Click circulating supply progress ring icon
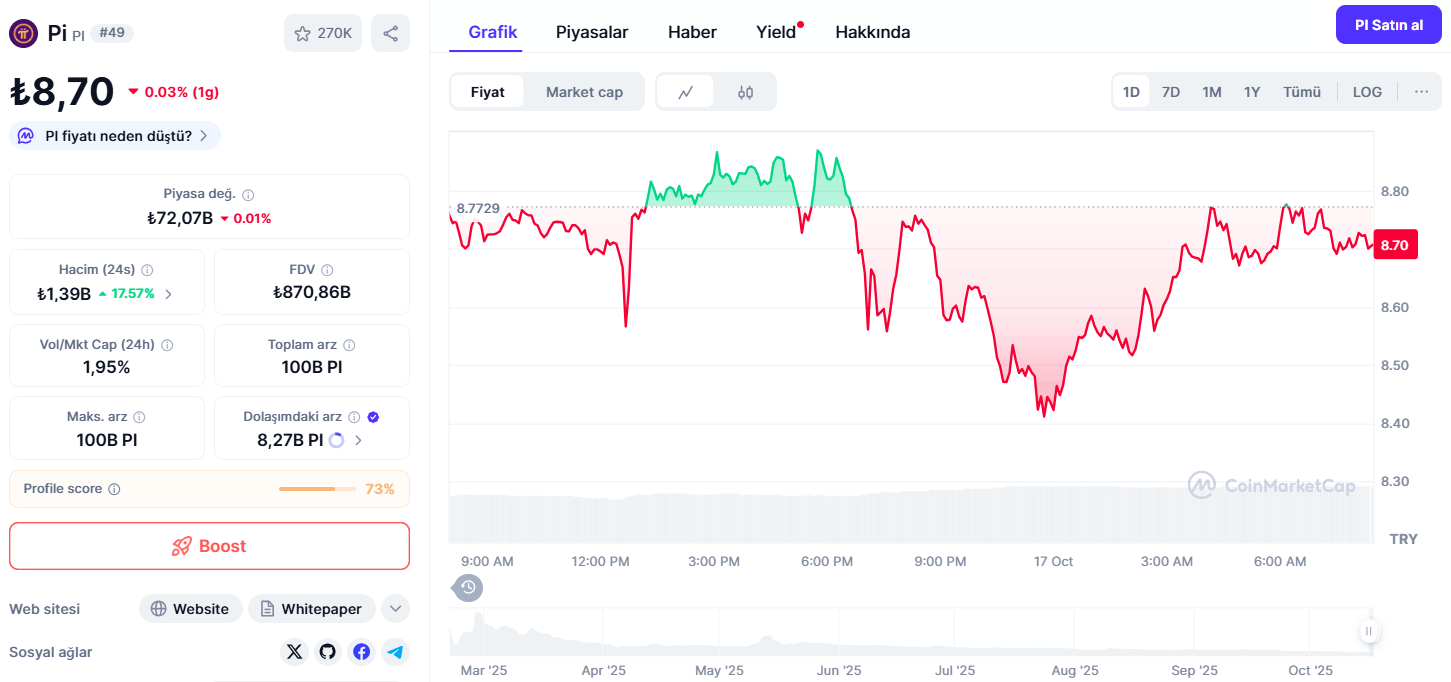This screenshot has width=1451, height=682. [x=336, y=440]
